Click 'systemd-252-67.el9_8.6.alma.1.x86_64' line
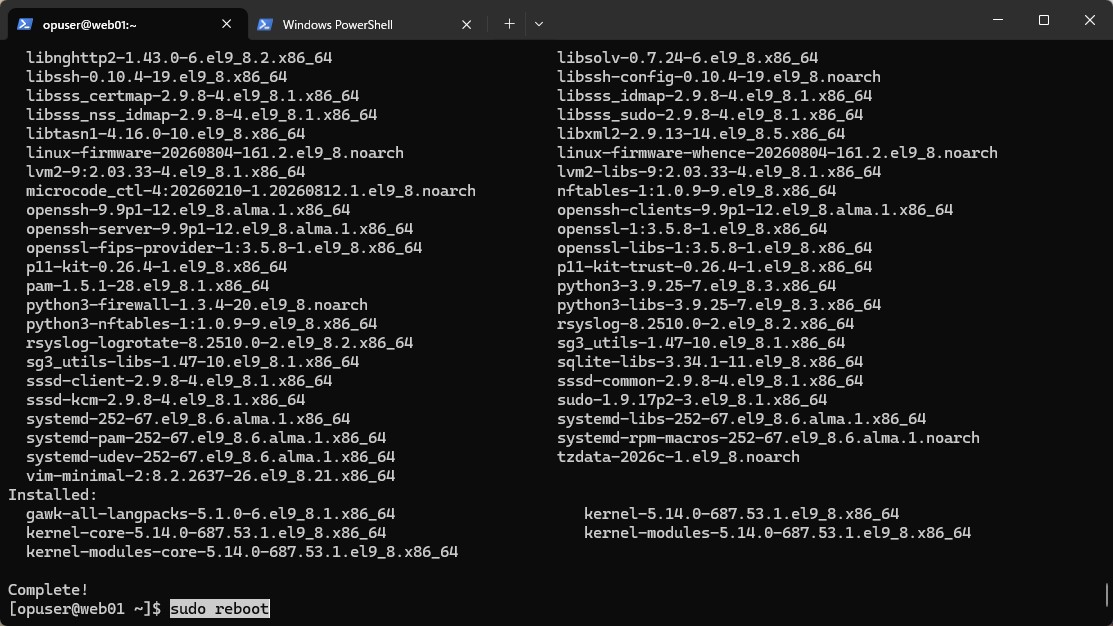 [x=188, y=419]
